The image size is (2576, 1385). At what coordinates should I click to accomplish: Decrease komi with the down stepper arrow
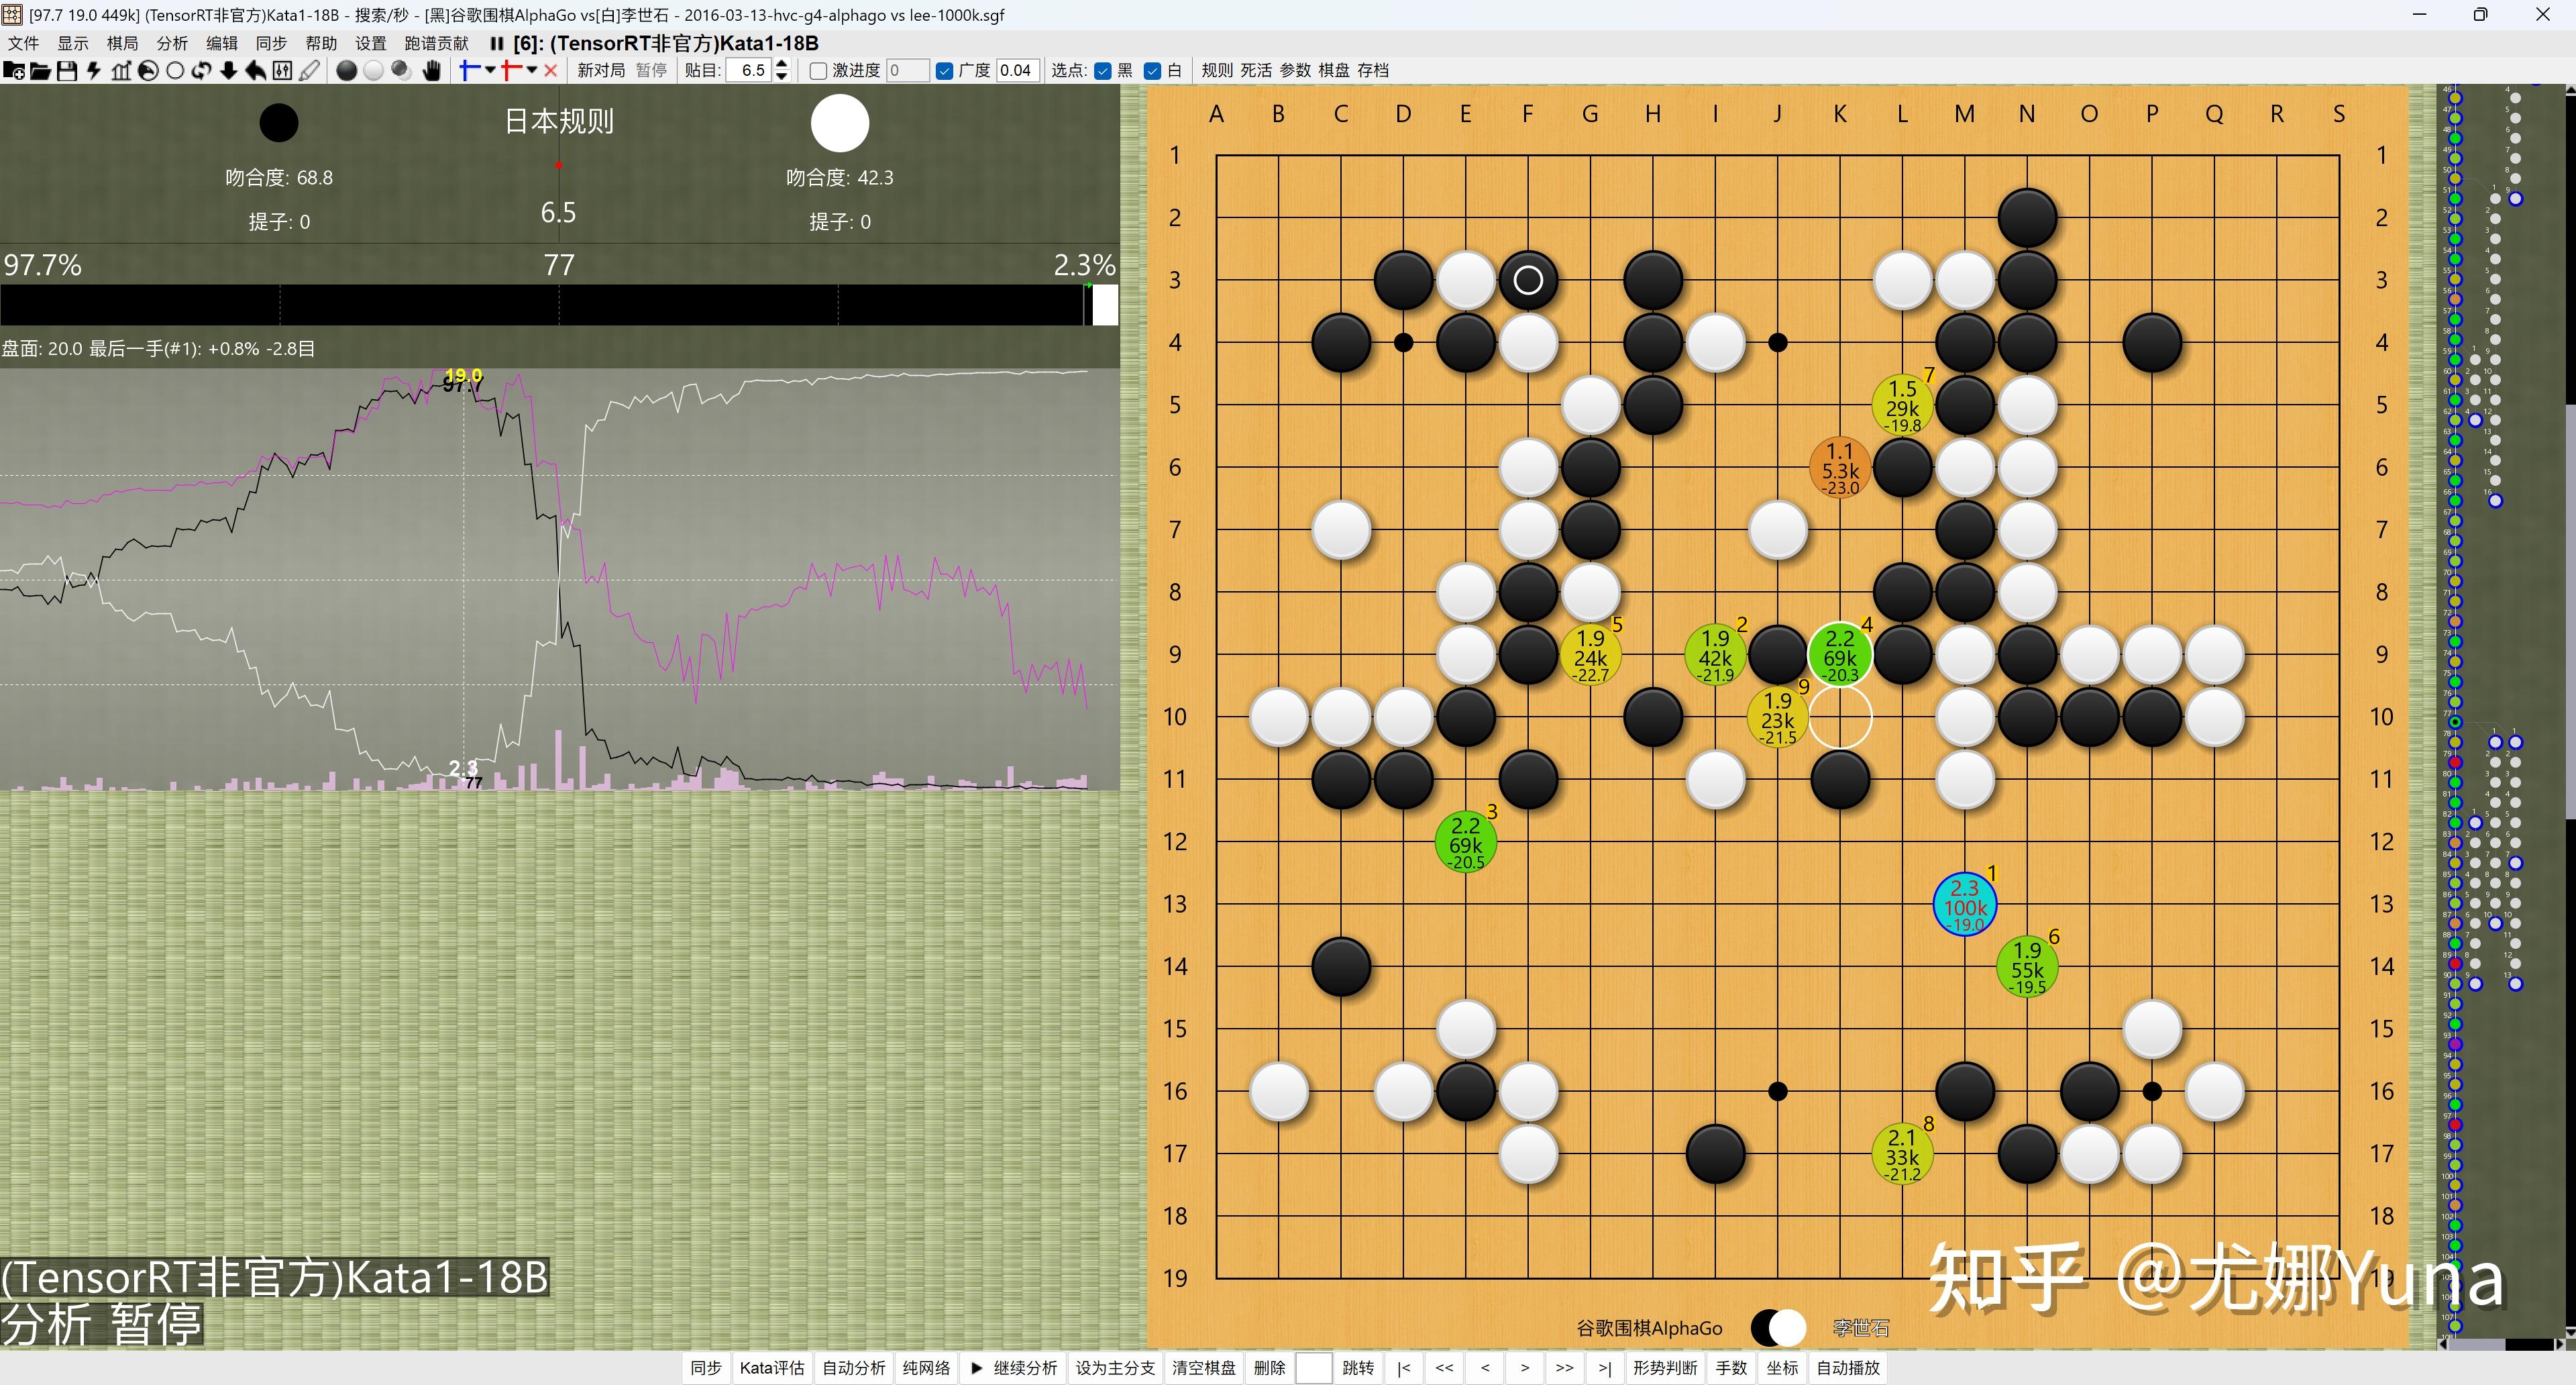click(782, 76)
